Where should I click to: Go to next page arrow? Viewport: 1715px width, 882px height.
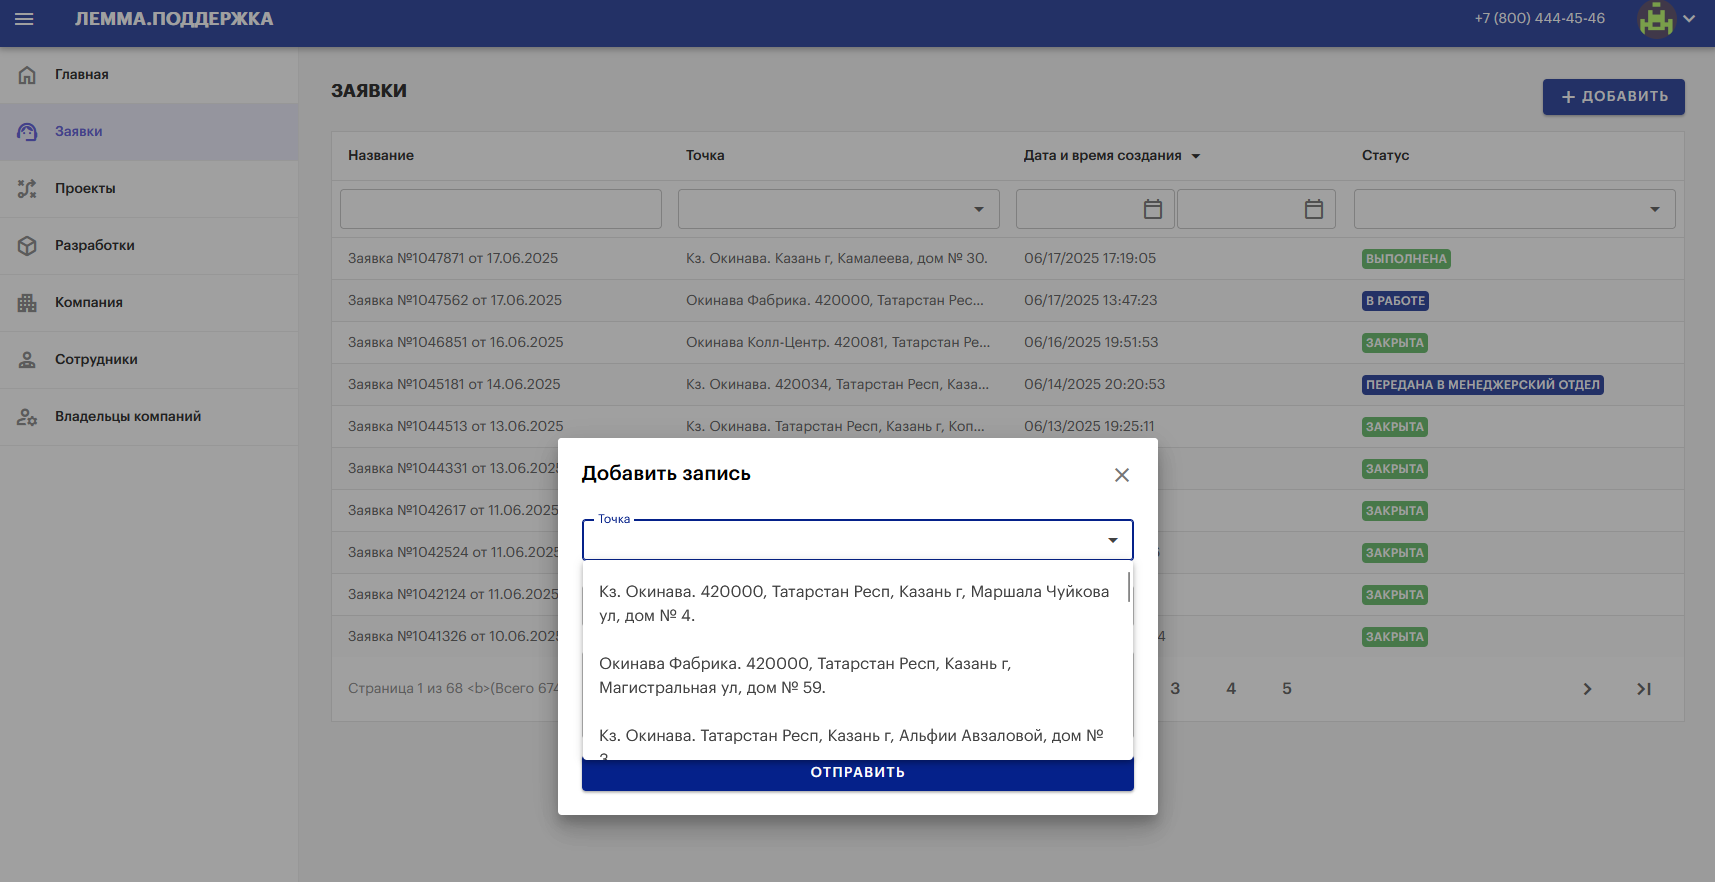[x=1587, y=689]
